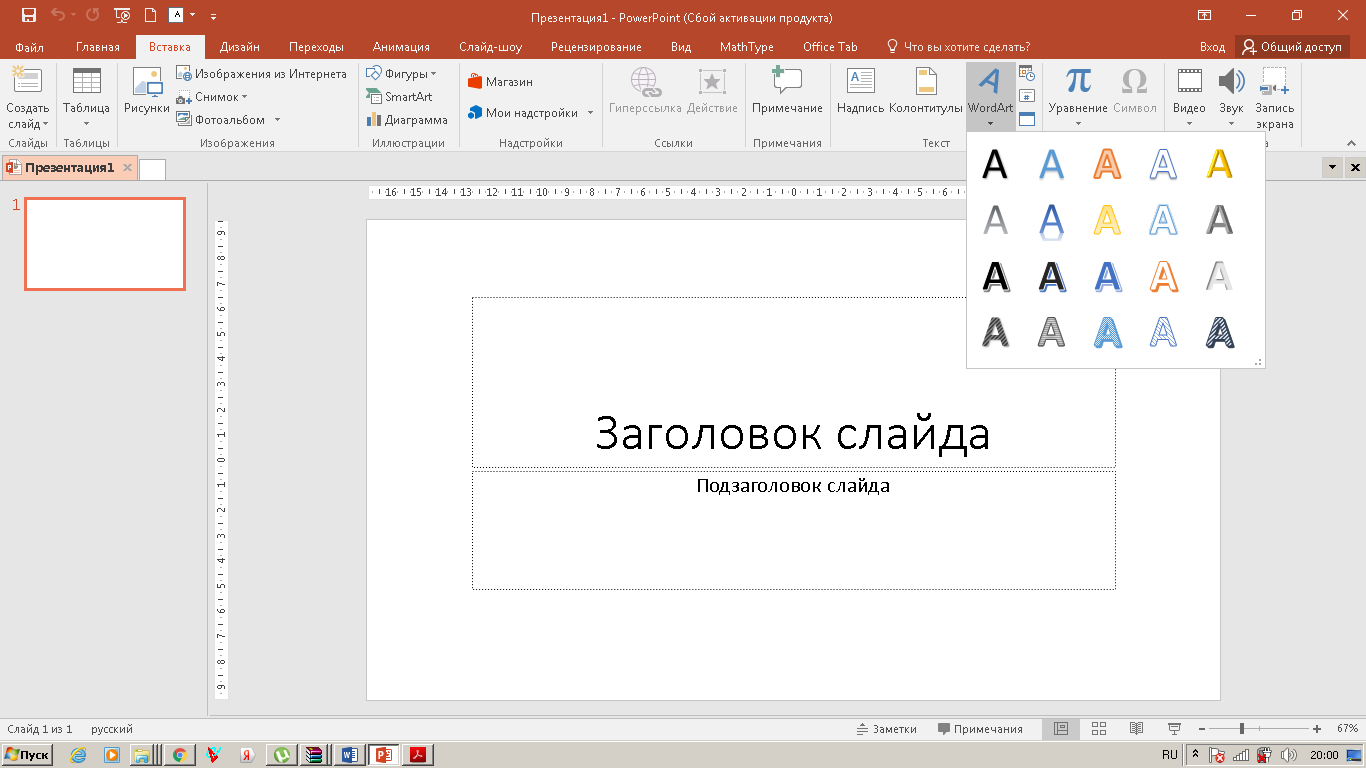Click the zoom slider handle
This screenshot has height=768, width=1366.
coord(1242,729)
